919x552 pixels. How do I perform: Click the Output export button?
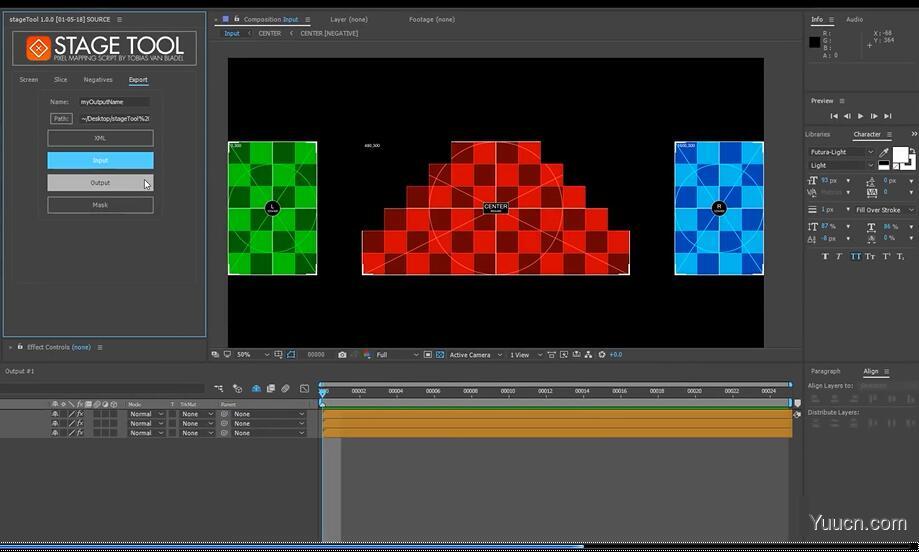coord(100,183)
